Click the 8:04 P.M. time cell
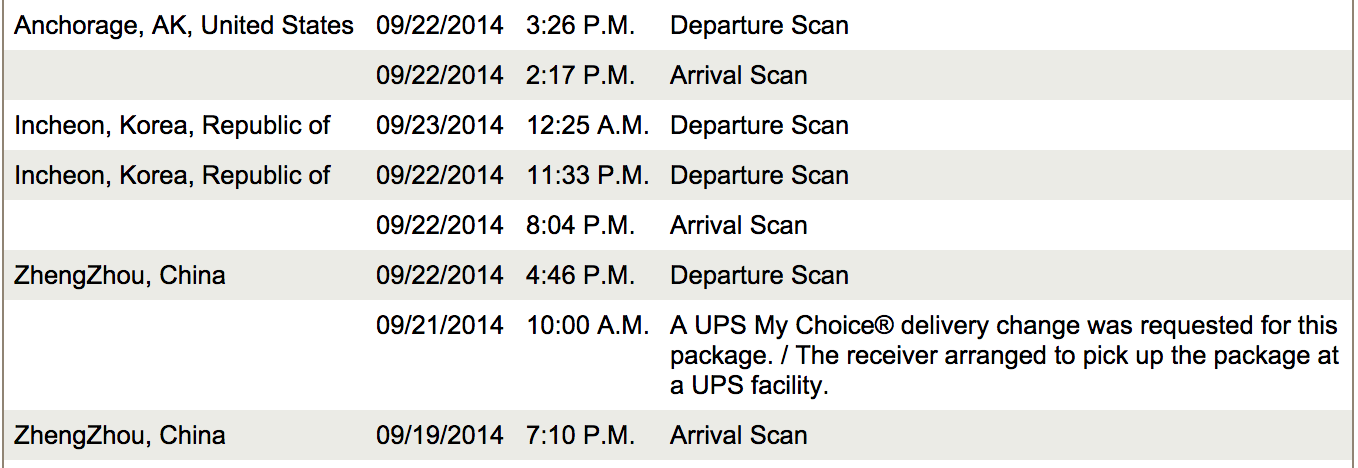The width and height of the screenshot is (1358, 468). [x=580, y=225]
